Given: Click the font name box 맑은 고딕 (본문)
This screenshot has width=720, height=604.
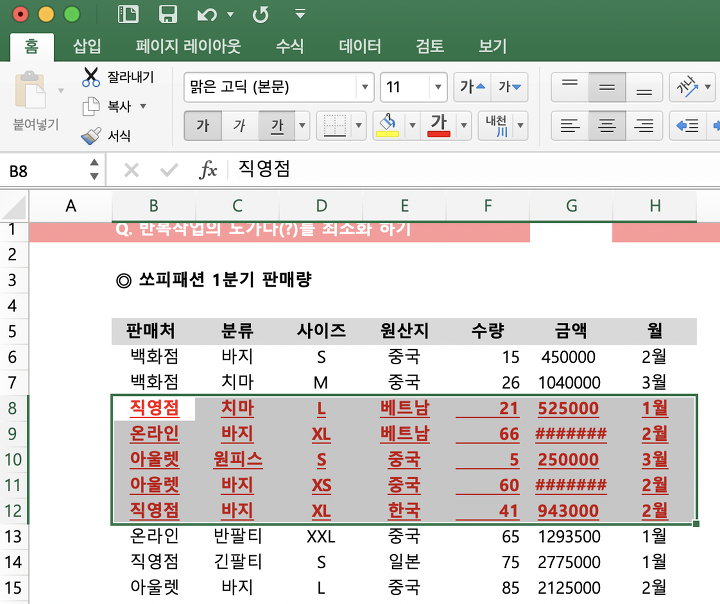Looking at the screenshot, I should click(271, 87).
